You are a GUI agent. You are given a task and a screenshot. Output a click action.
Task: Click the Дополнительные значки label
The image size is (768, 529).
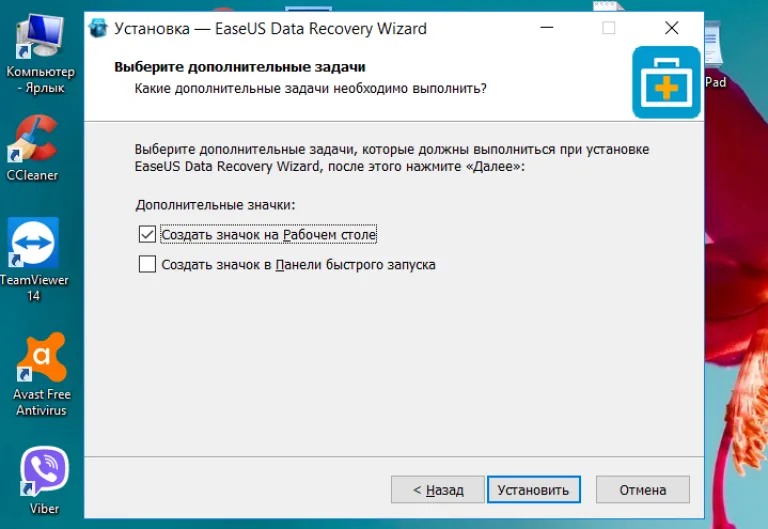216,205
